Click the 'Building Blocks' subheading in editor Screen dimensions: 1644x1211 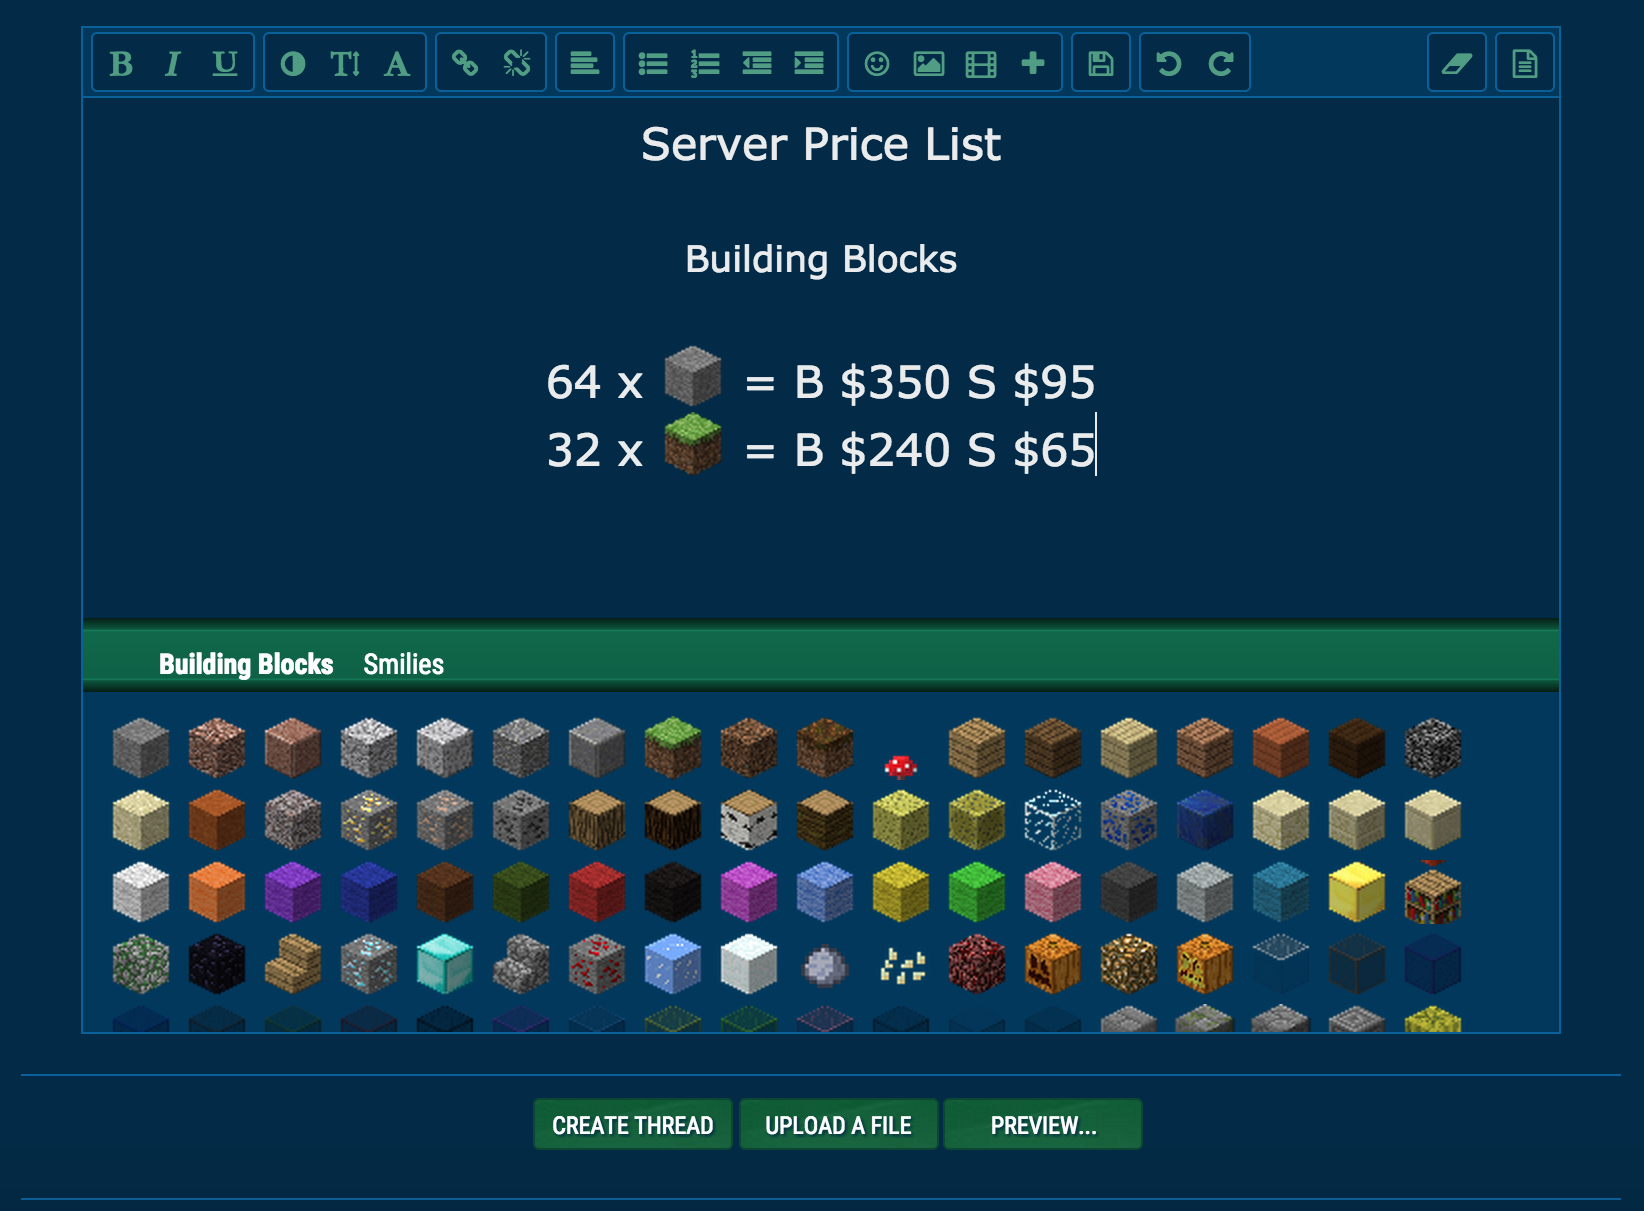coord(821,260)
